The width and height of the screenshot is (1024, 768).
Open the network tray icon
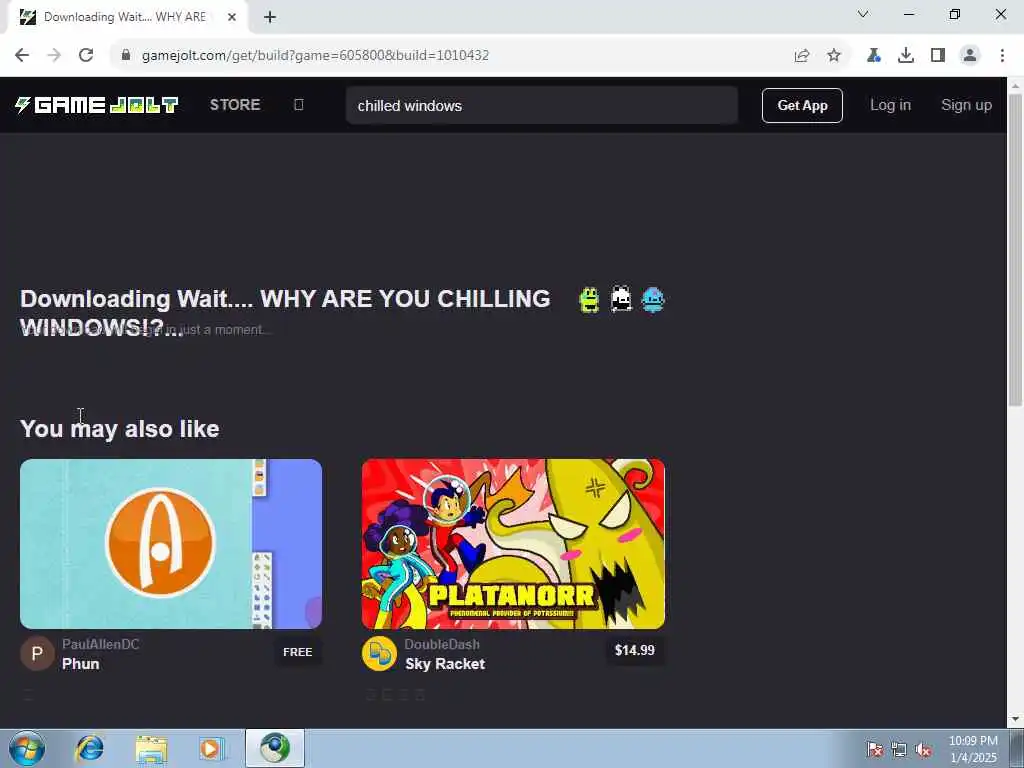(899, 750)
